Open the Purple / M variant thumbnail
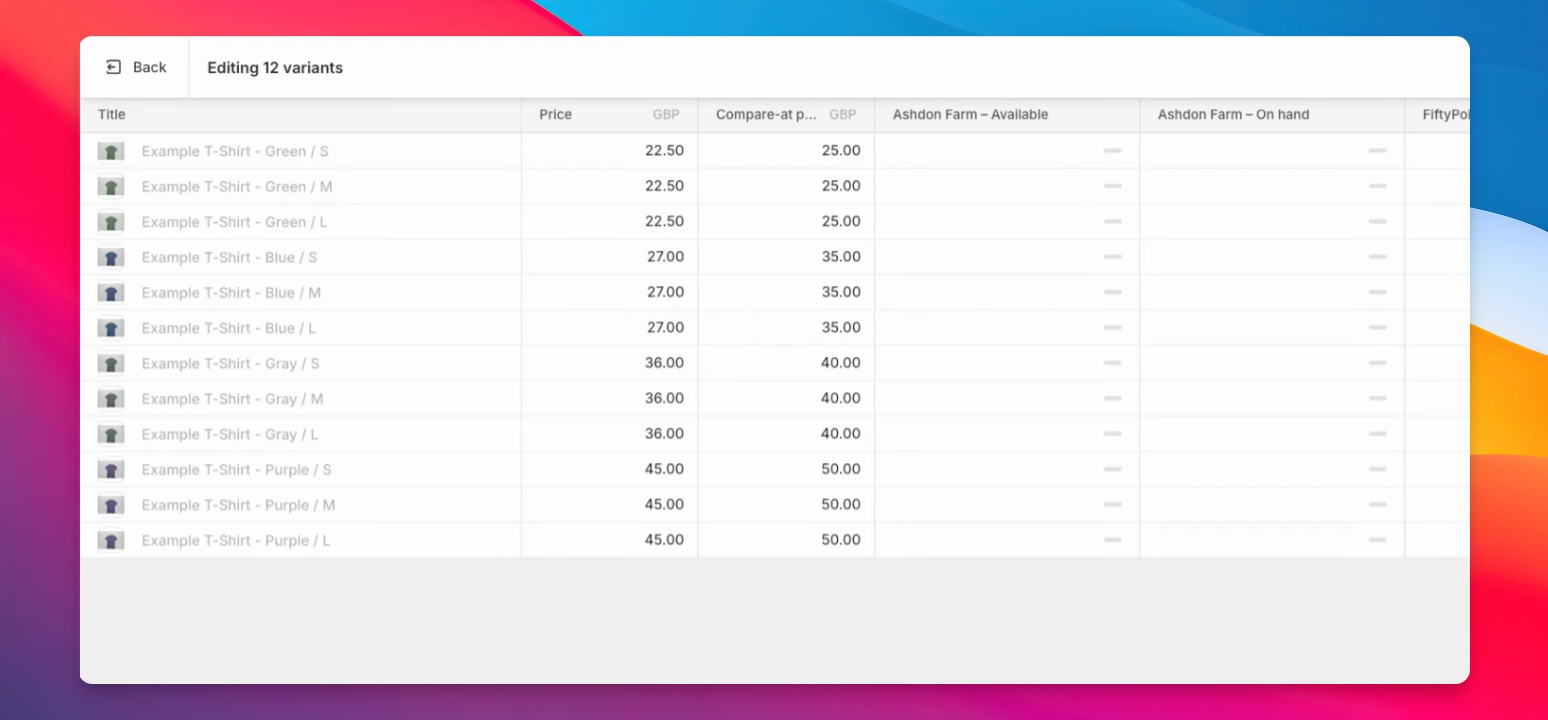 111,505
